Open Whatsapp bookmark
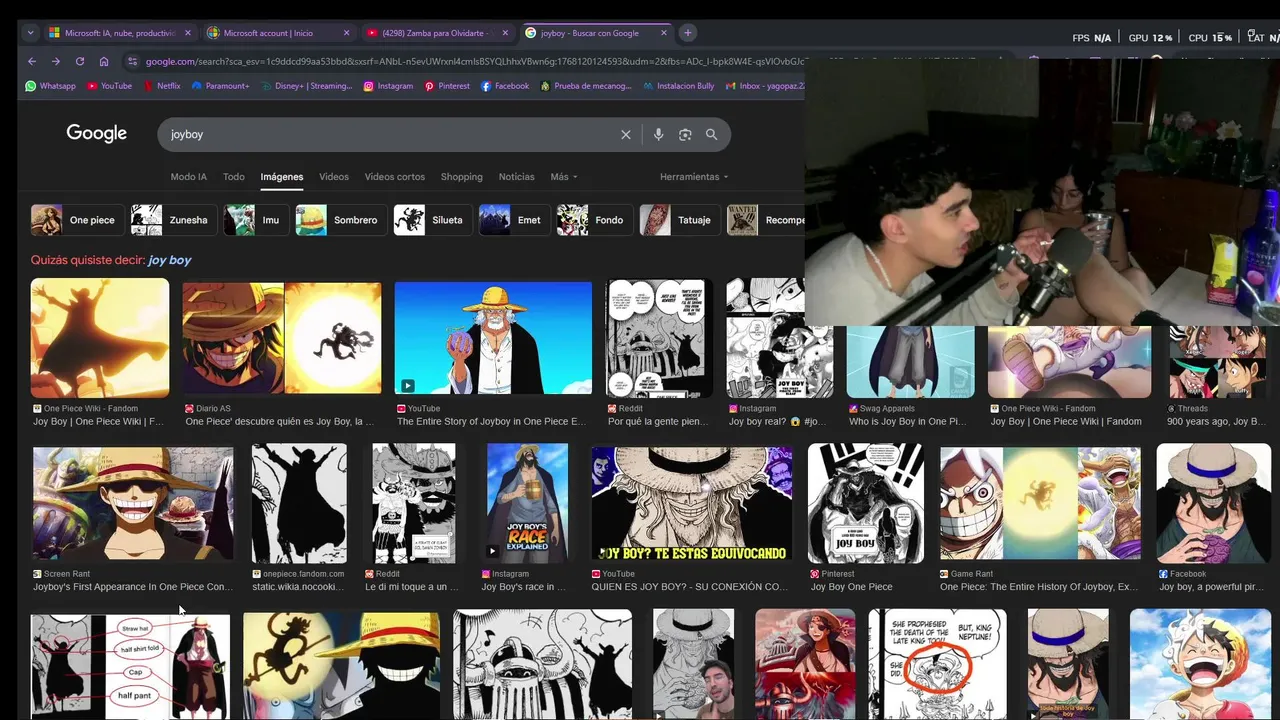The image size is (1280, 720). pyautogui.click(x=50, y=86)
